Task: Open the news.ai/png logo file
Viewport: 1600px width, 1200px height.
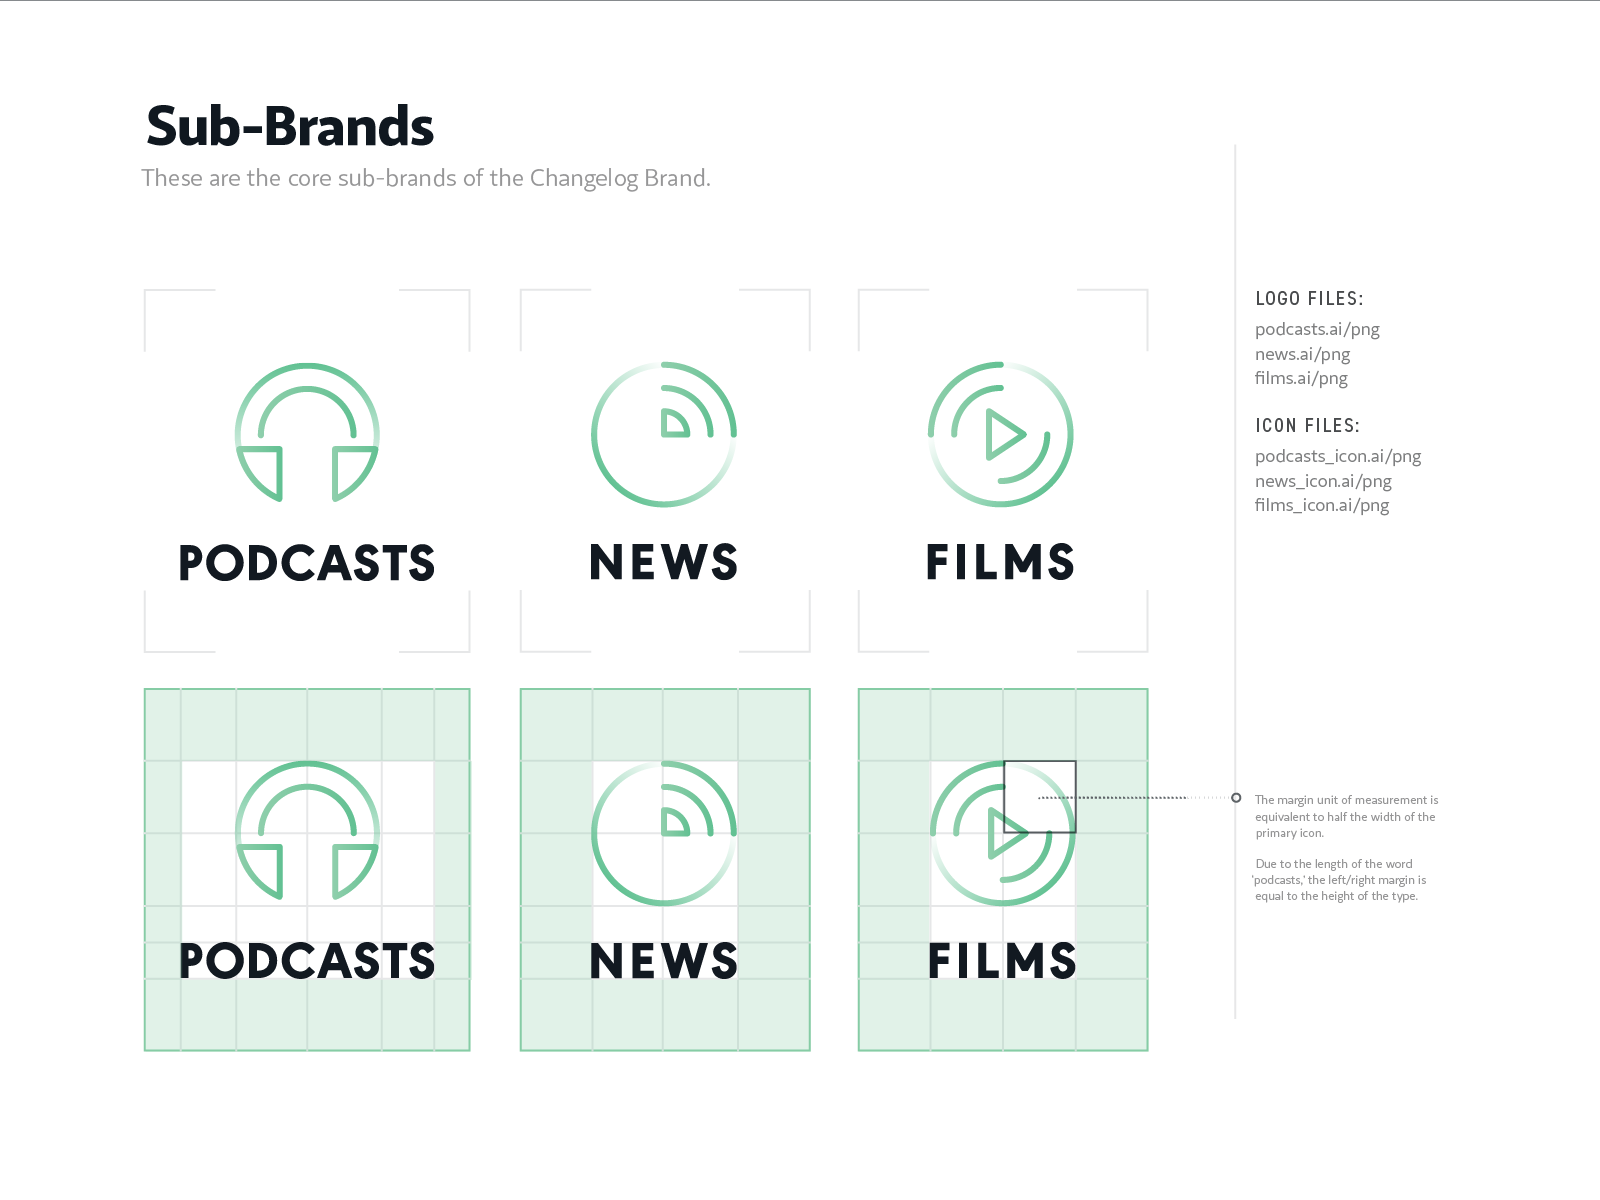Action: tap(1302, 354)
